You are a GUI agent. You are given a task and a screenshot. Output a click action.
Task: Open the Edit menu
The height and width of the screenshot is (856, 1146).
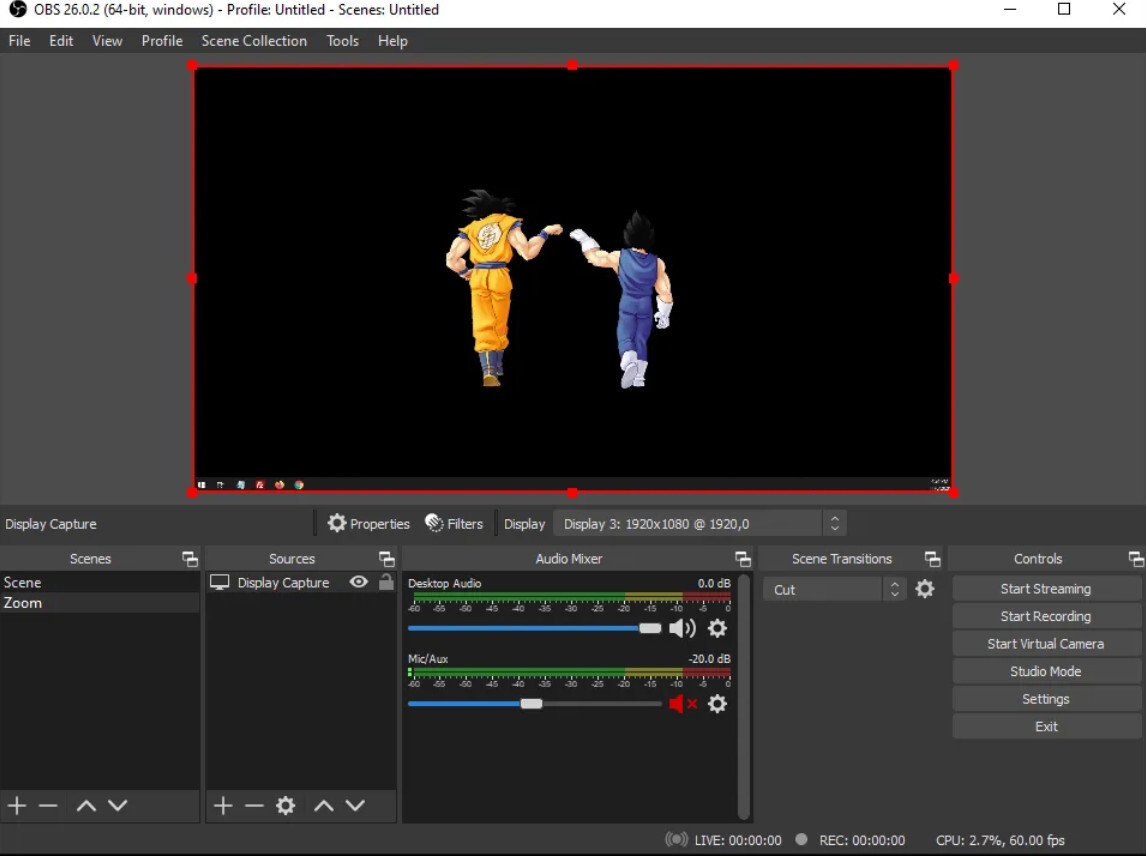[x=61, y=41]
